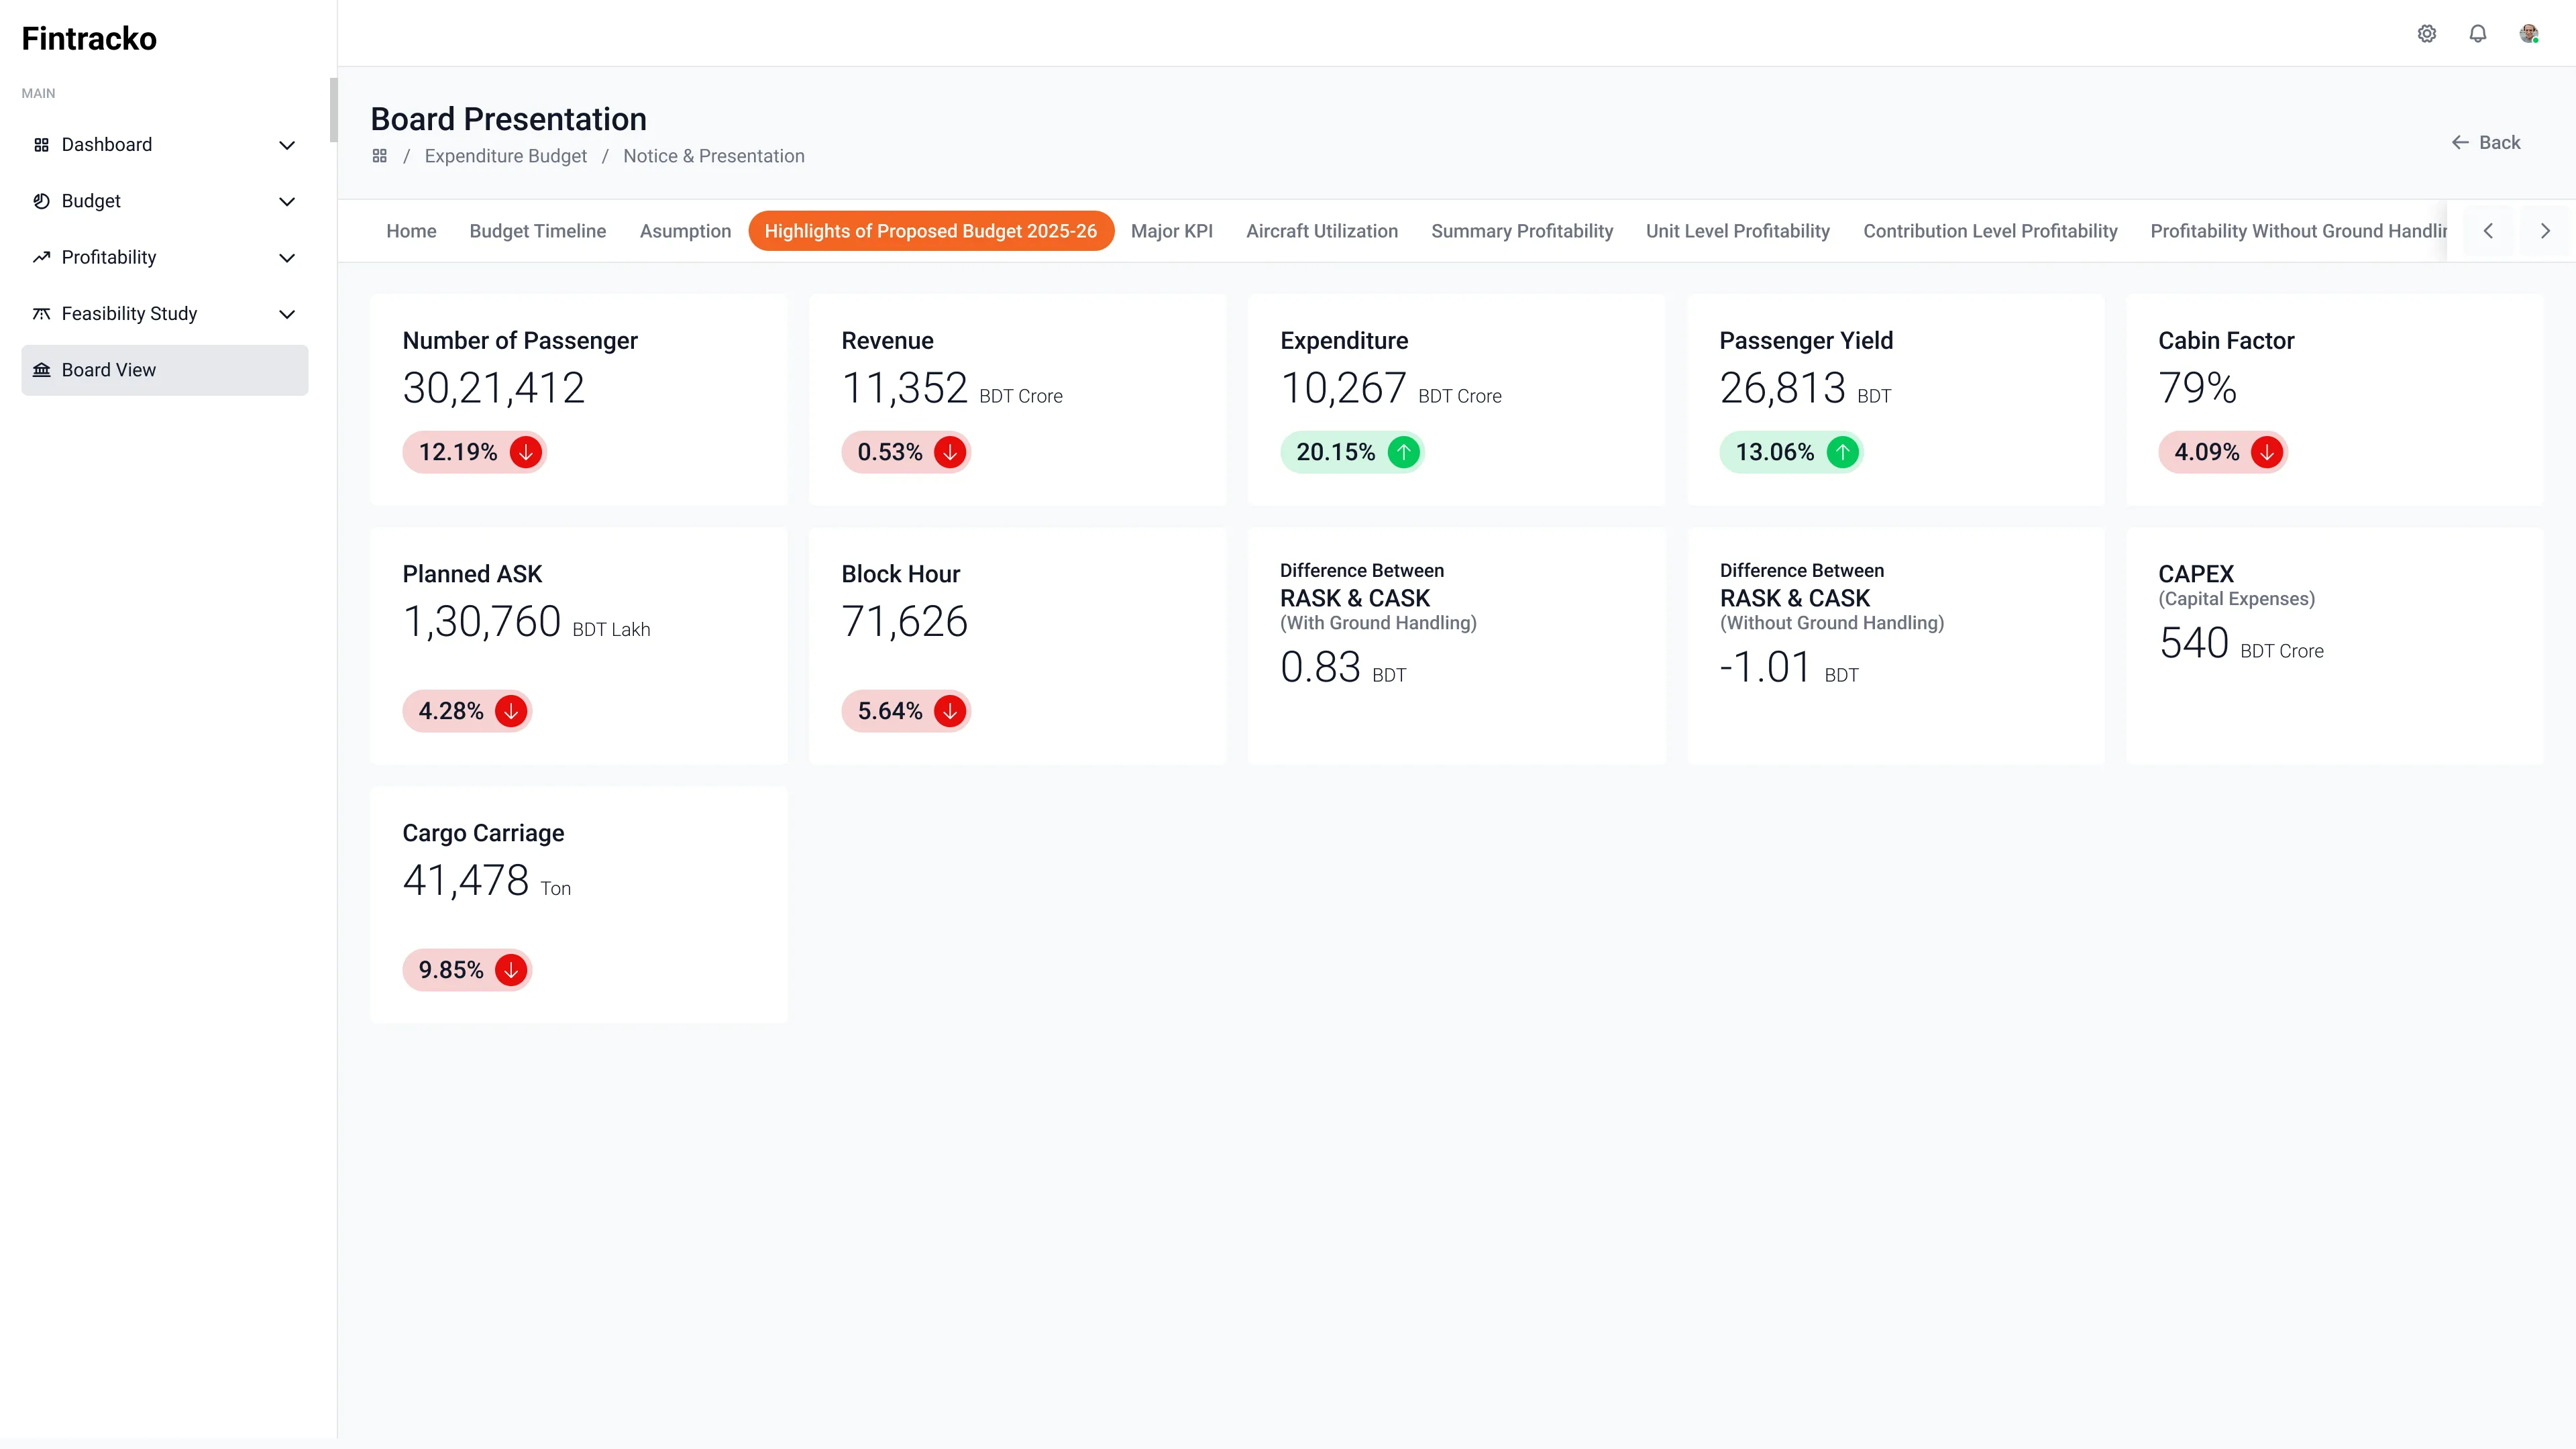Expand the Feasibility Study chevron

(x=287, y=314)
